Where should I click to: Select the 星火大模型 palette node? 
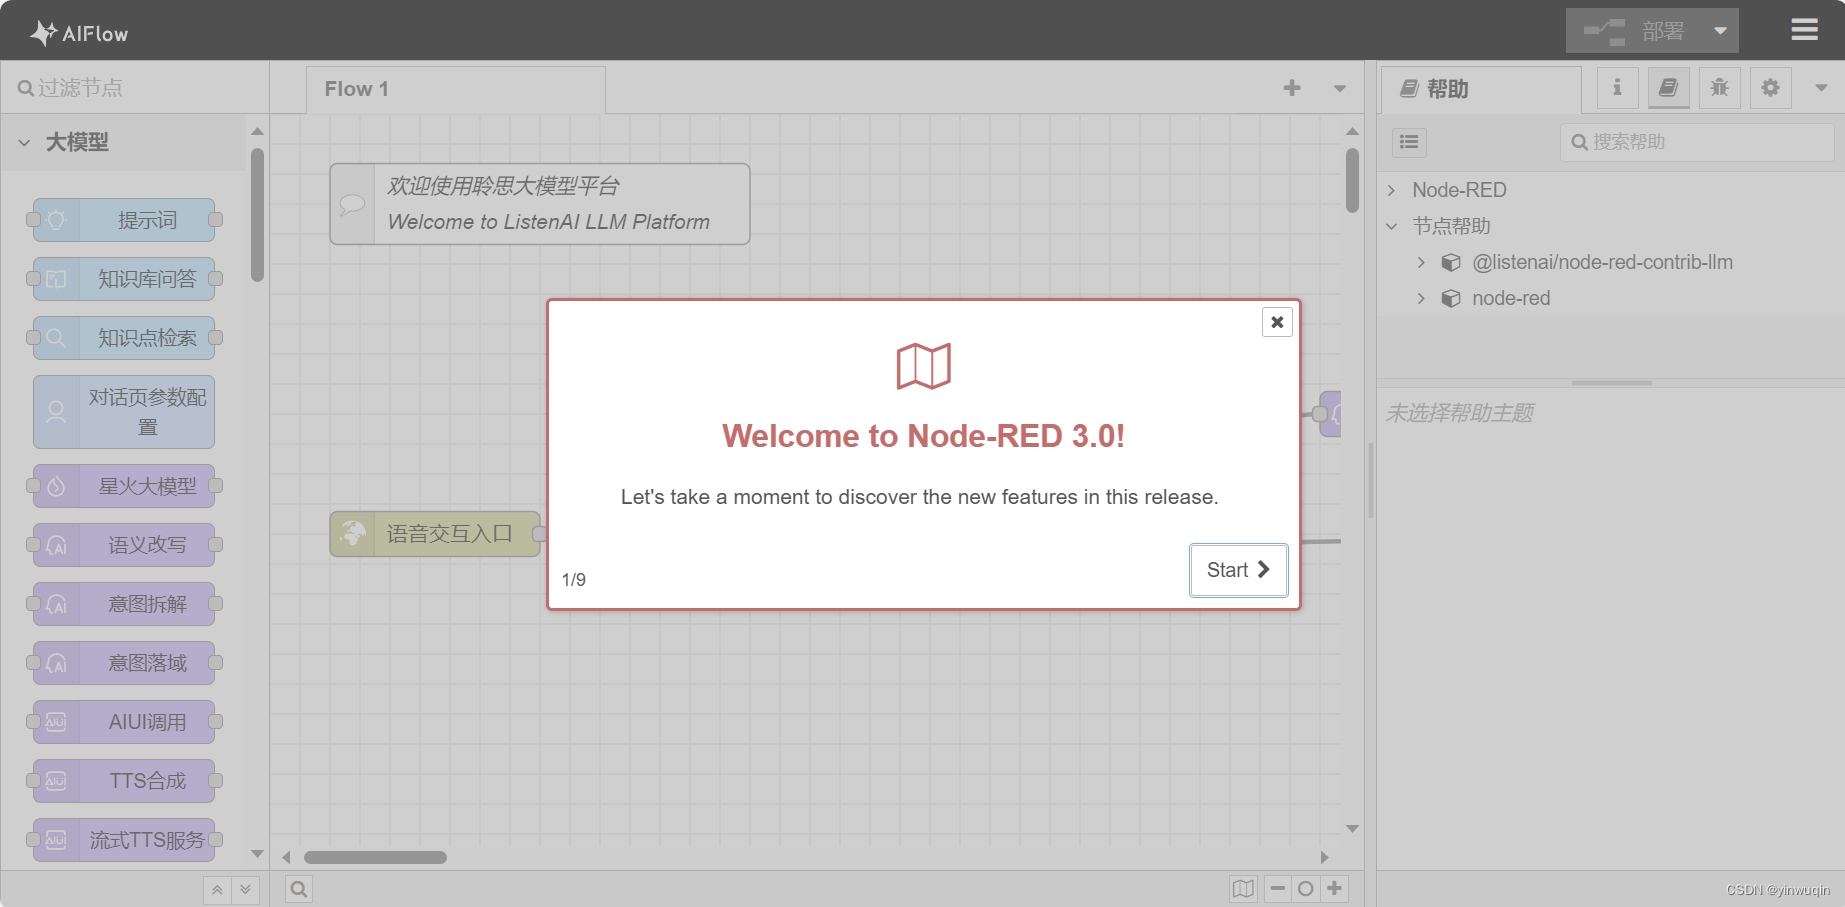pos(124,486)
